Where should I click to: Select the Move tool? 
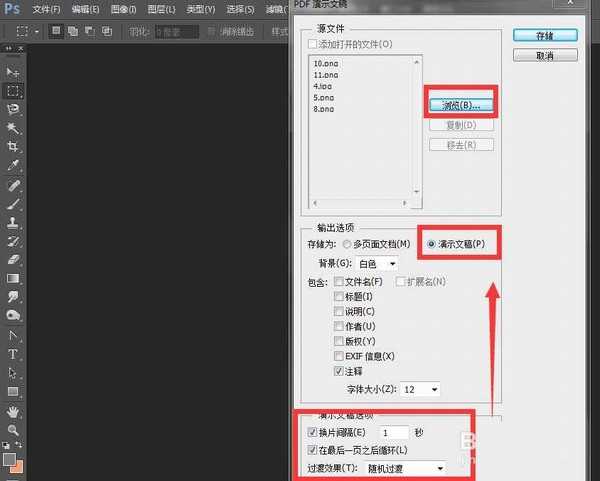(13, 73)
